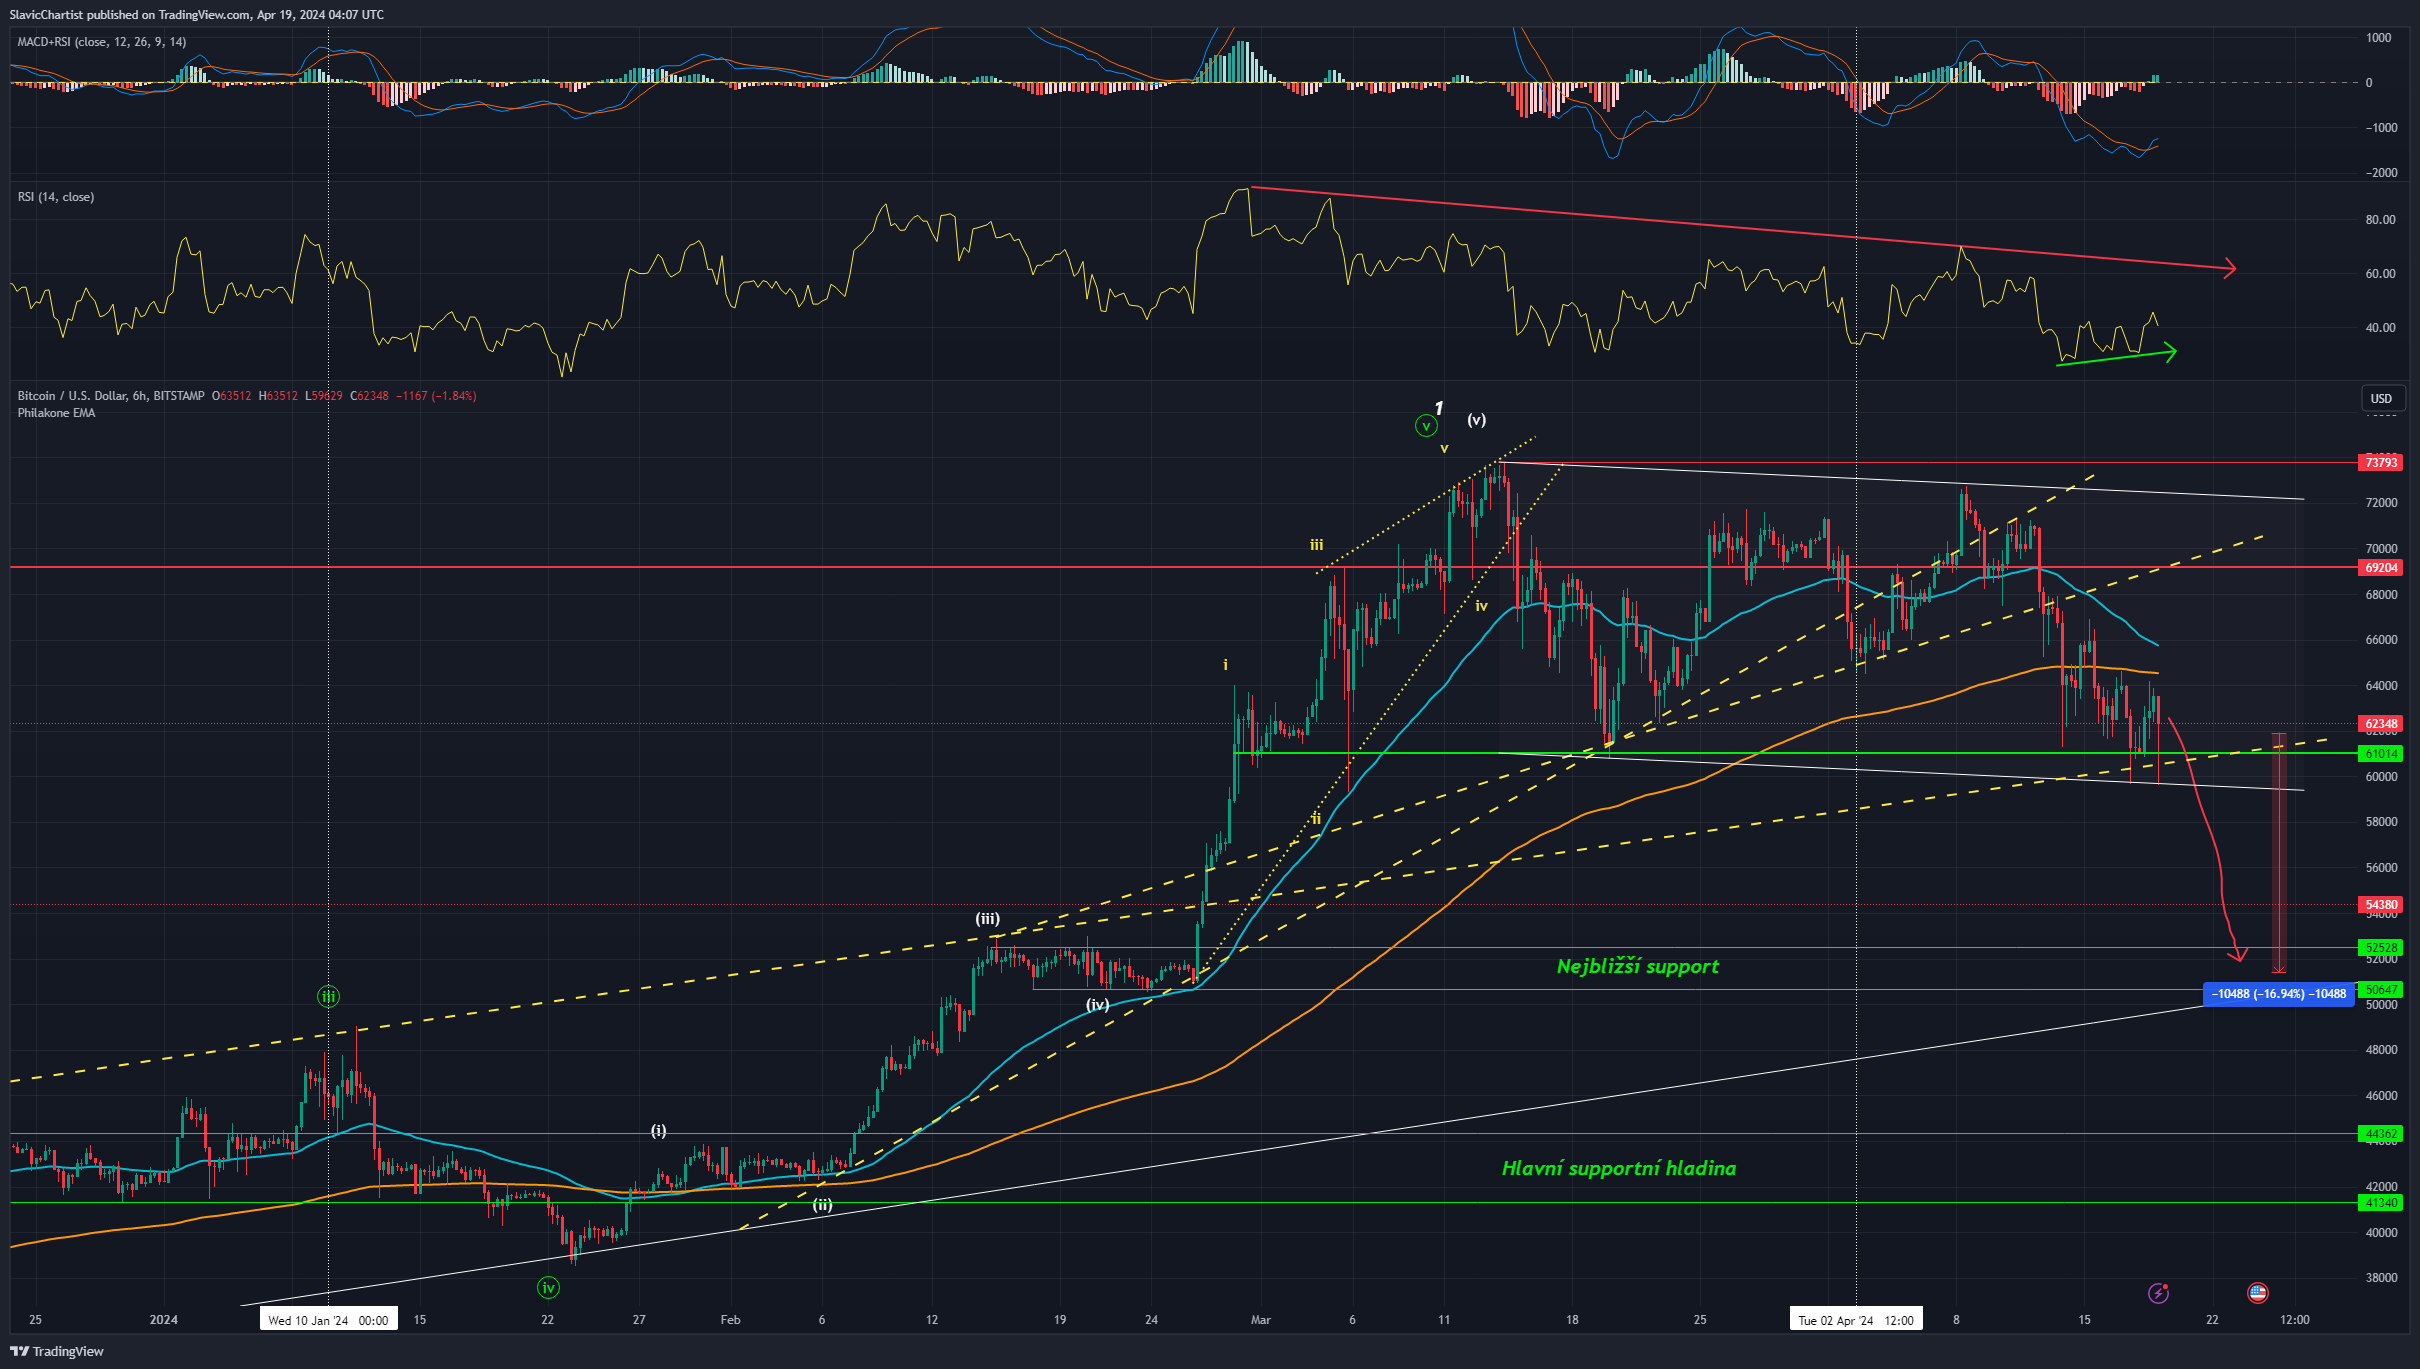Click the 12:00 label on time axis end

2294,1320
